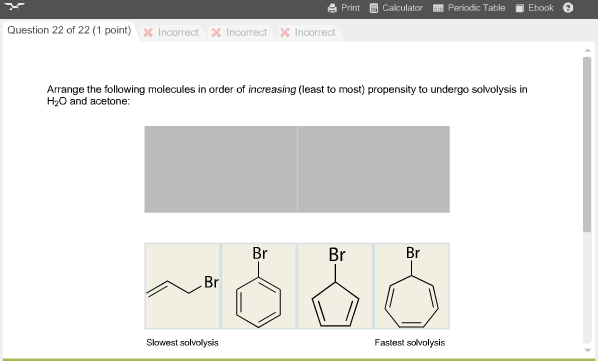
Task: Select the Question 22 of 22 tab
Action: tap(69, 30)
